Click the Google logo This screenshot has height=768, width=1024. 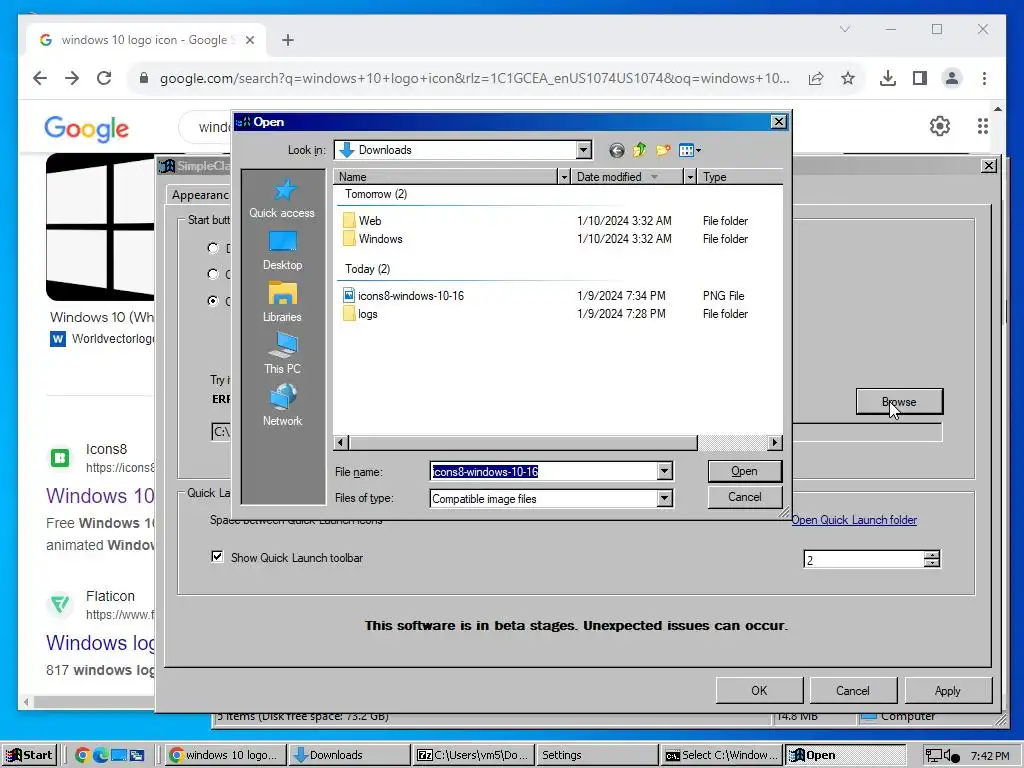(x=86, y=128)
